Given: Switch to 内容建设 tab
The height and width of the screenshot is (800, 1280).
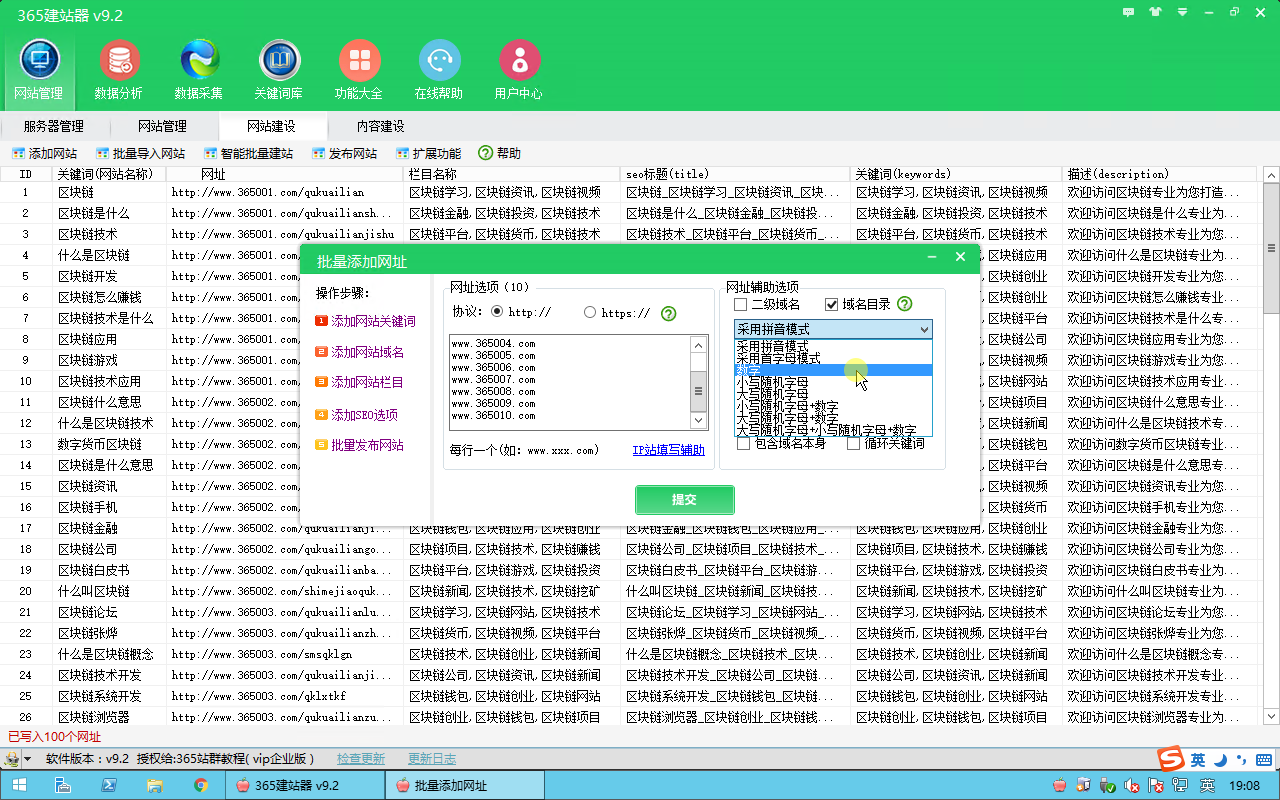Looking at the screenshot, I should (380, 126).
